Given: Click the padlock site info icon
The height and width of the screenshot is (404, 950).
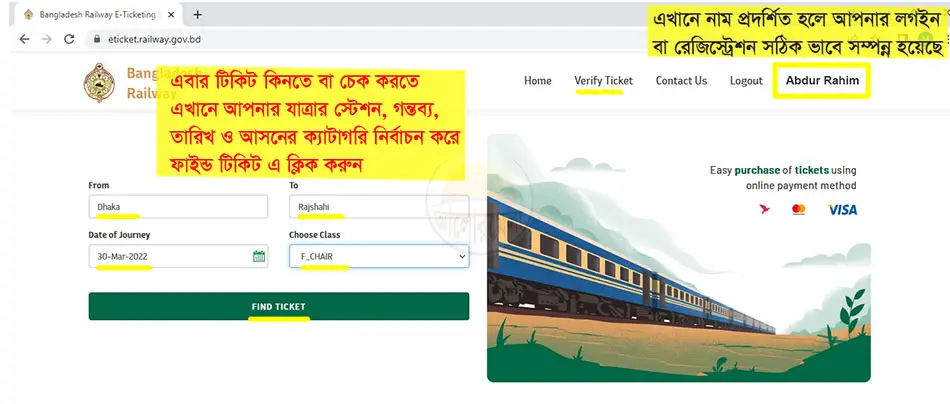Looking at the screenshot, I should coord(96,39).
